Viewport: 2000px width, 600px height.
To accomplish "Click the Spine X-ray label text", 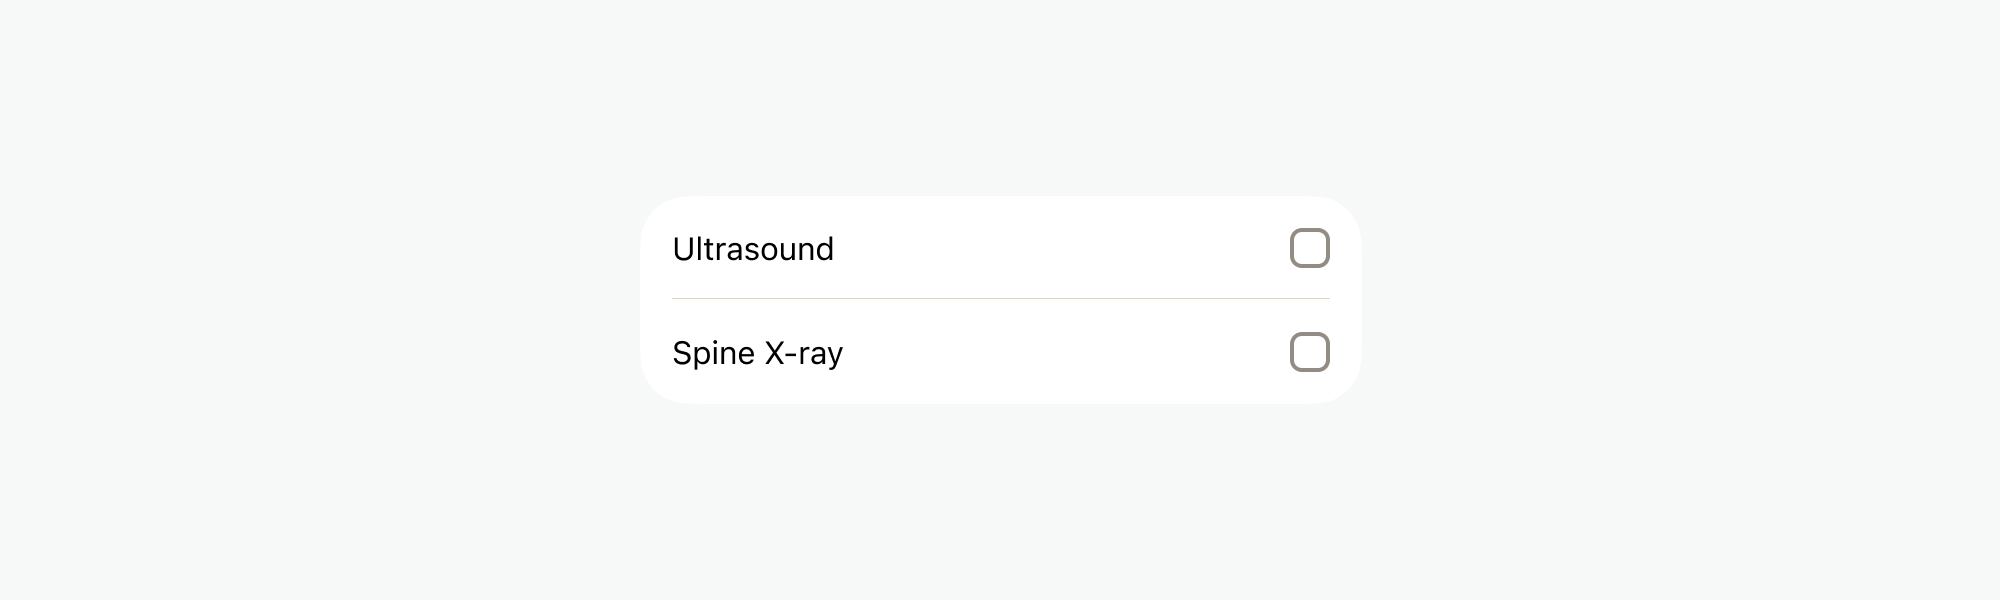I will point(757,351).
